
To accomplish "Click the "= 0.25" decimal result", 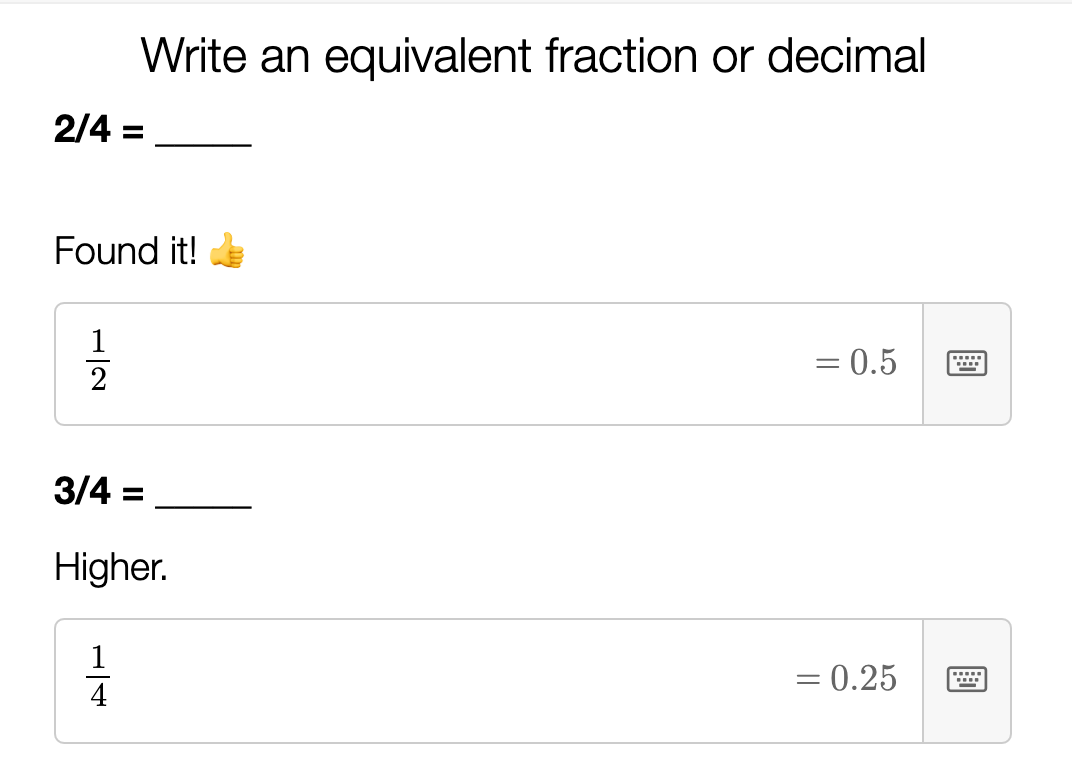I will tap(846, 679).
